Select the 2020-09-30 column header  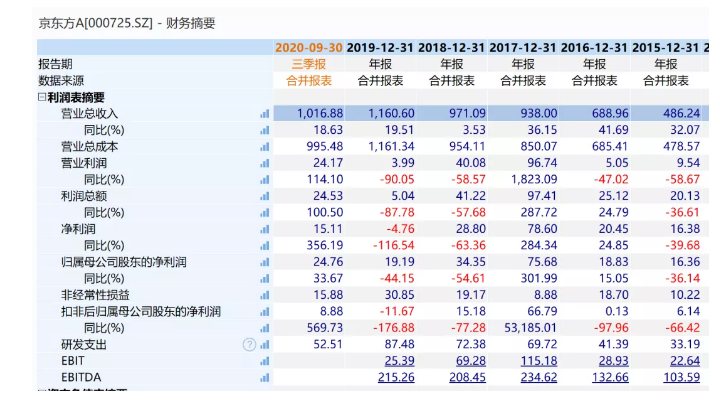(x=309, y=48)
